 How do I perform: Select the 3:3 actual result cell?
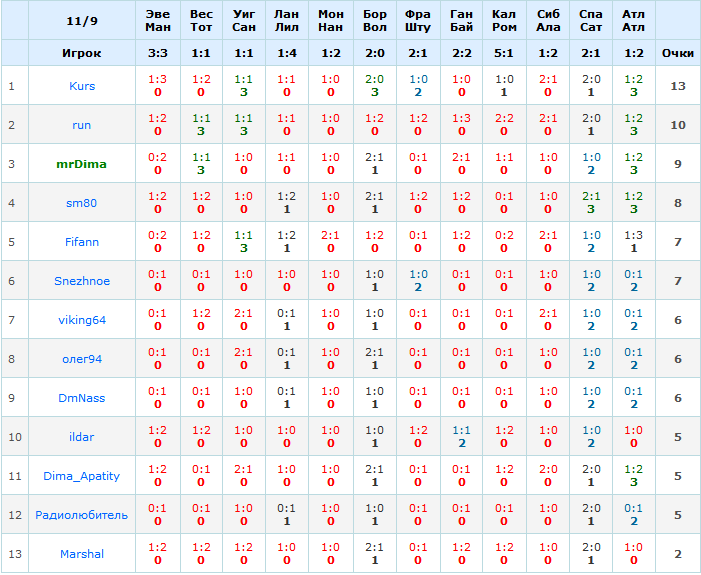tap(158, 53)
